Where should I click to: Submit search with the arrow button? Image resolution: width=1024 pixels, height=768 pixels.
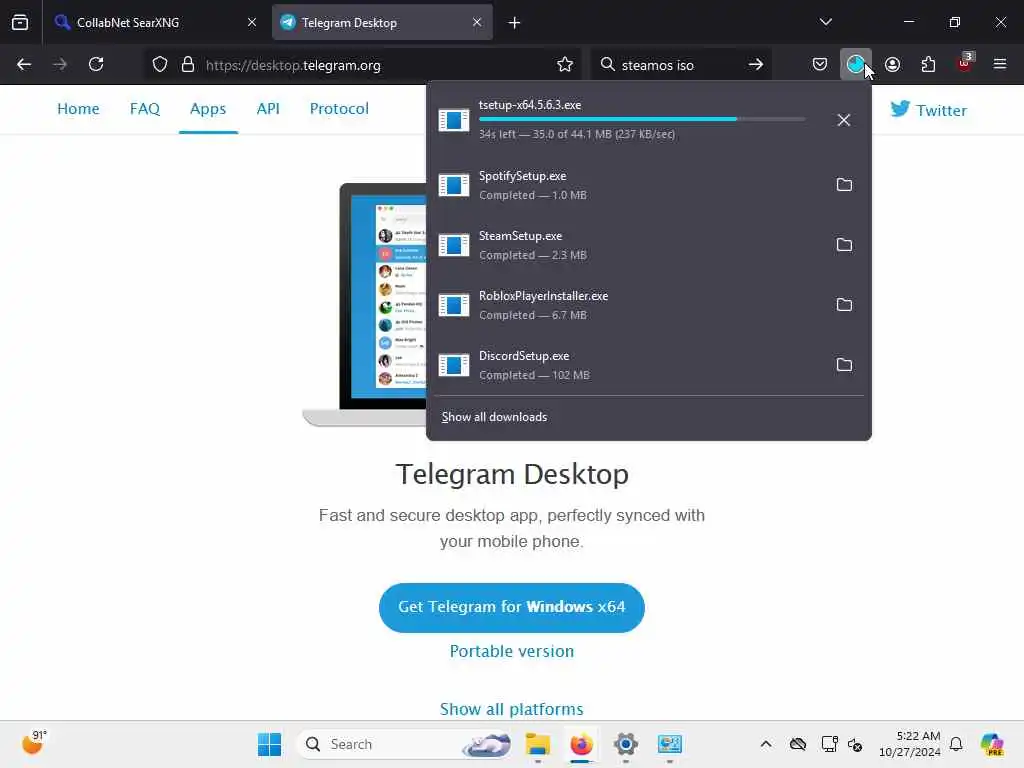coord(756,65)
